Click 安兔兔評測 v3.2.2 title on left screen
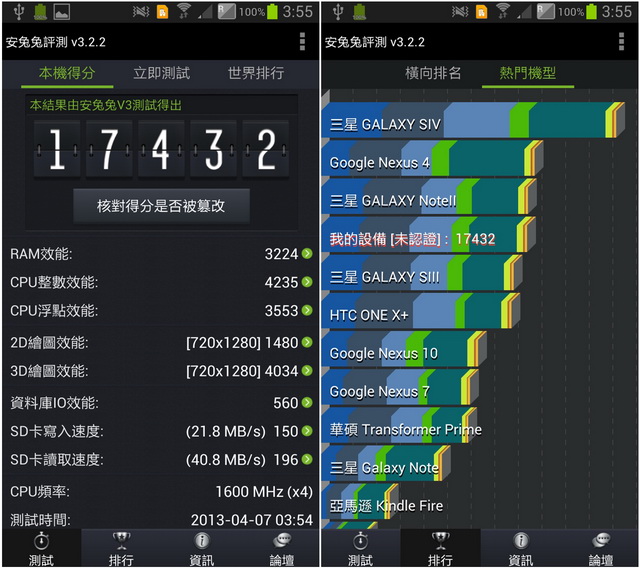640x569 pixels. tap(56, 42)
